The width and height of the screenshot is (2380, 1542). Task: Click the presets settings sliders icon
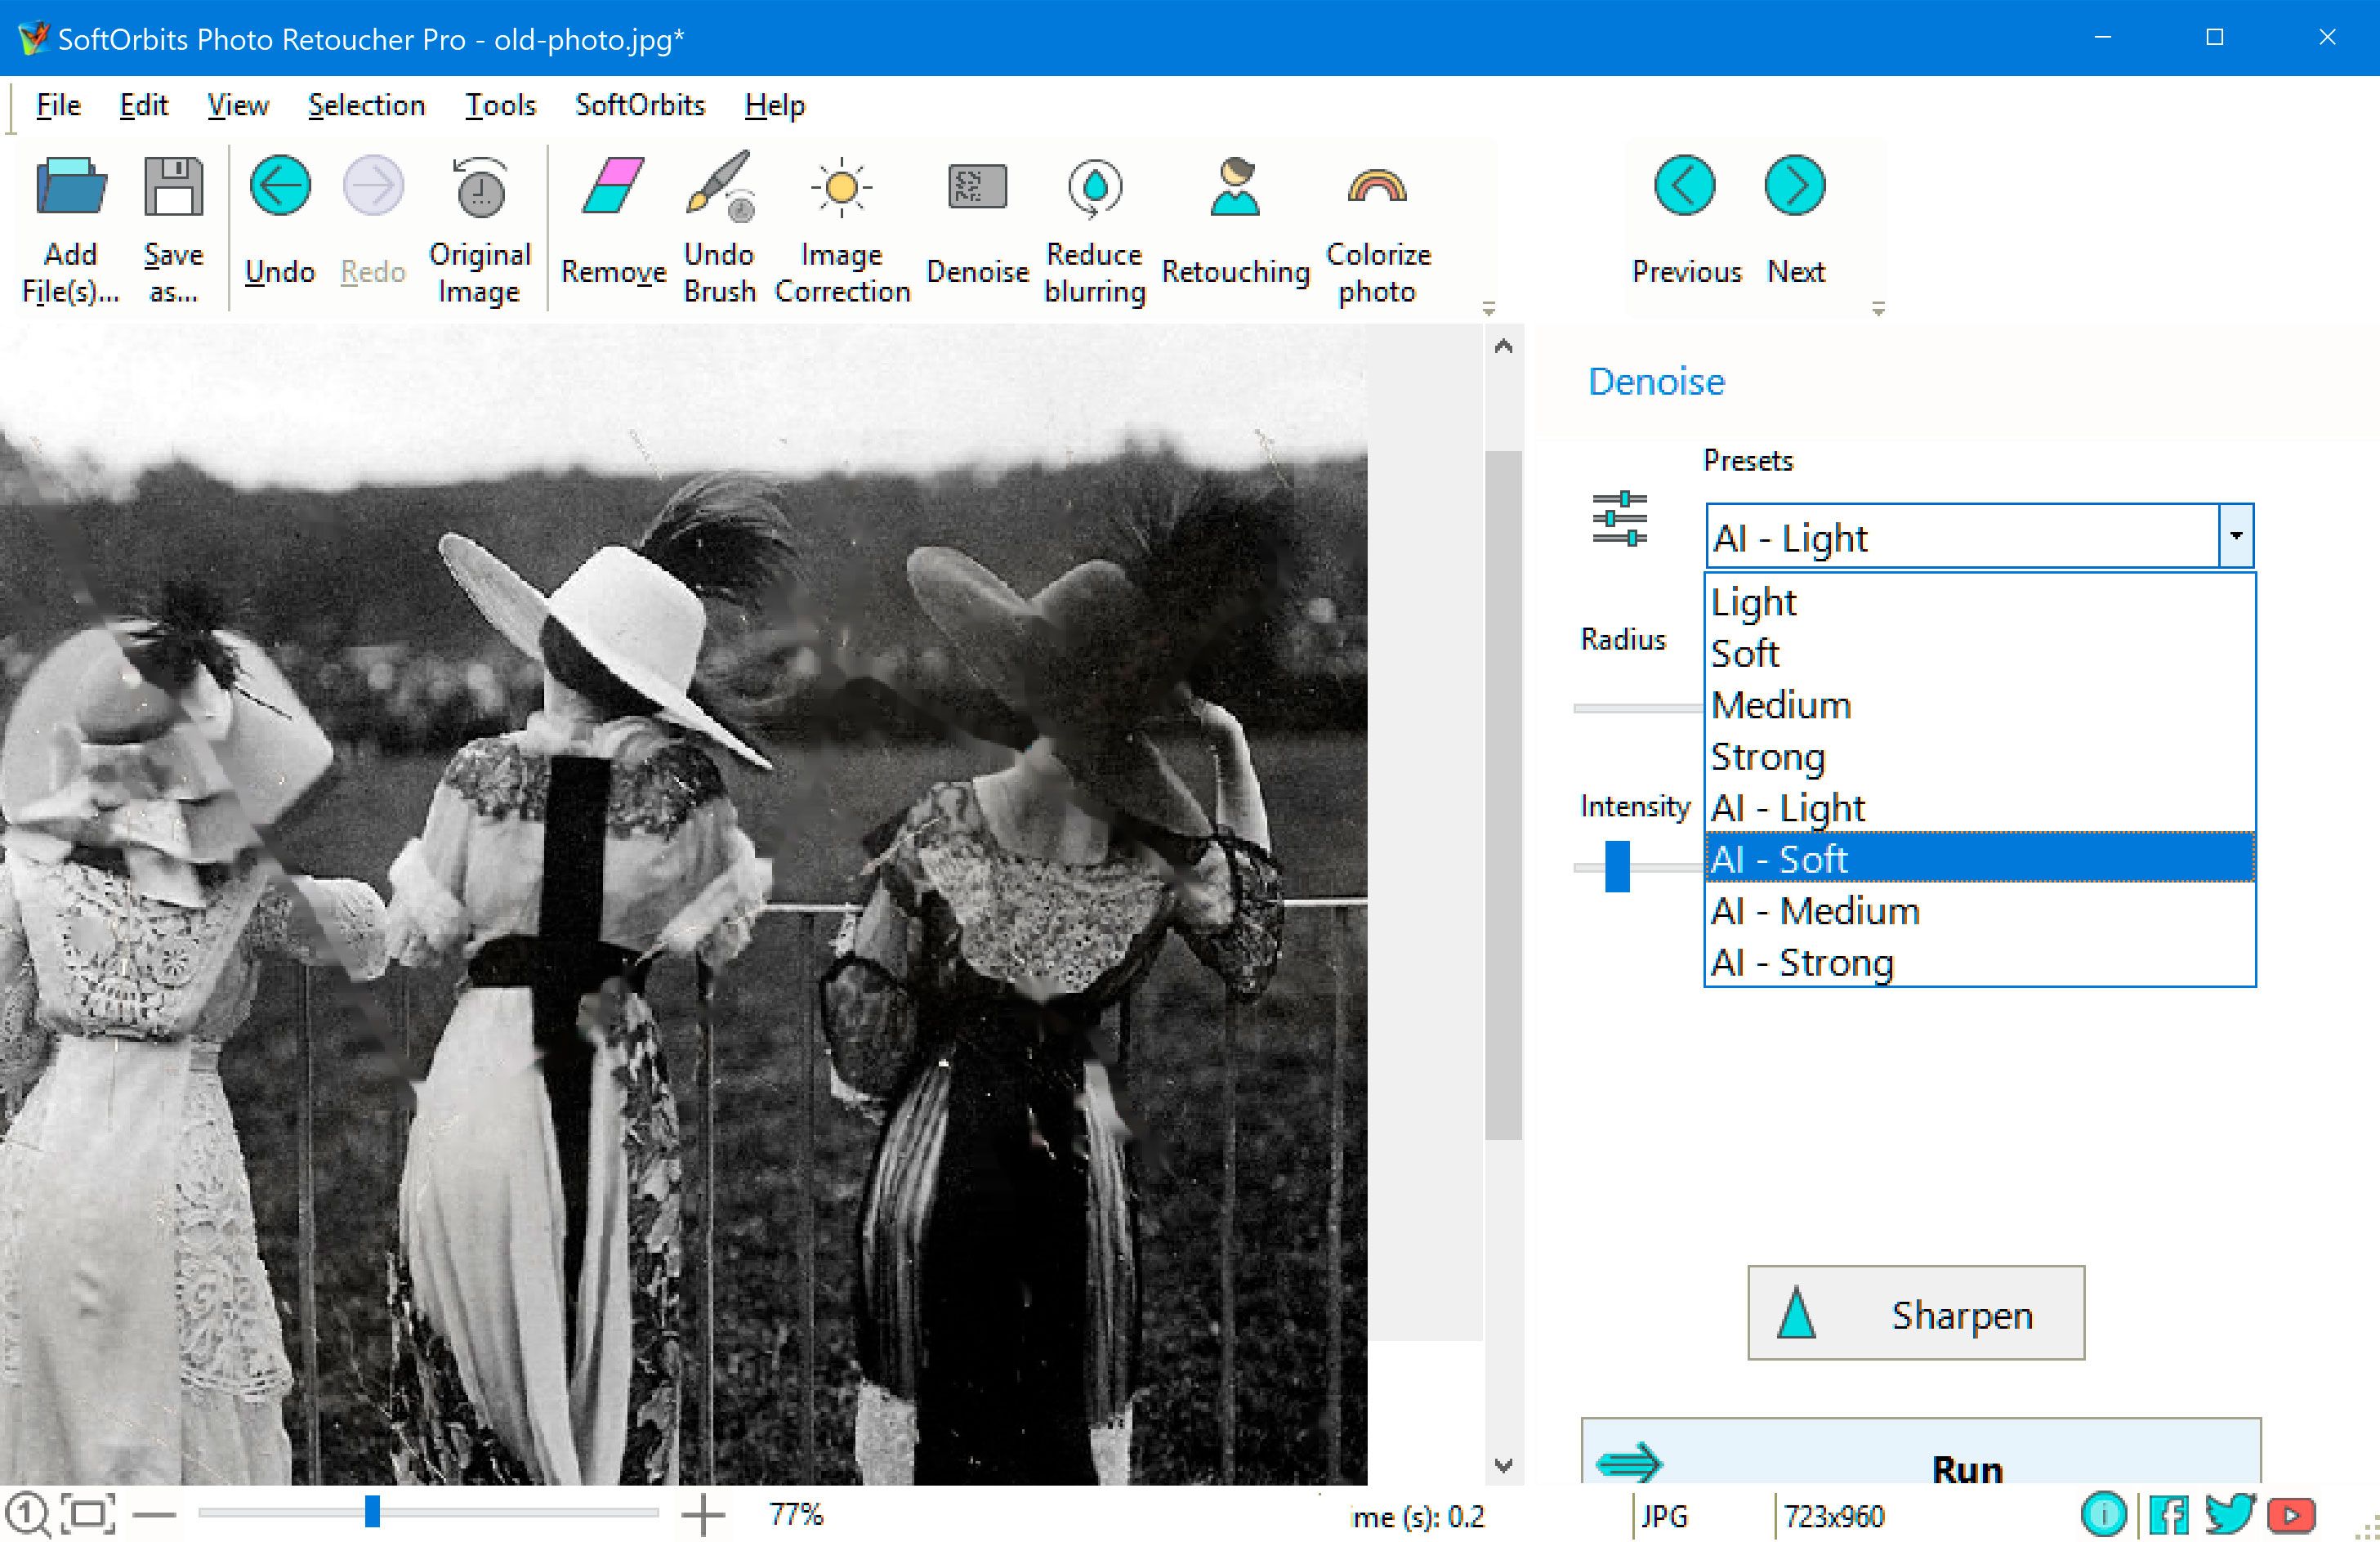(1619, 518)
